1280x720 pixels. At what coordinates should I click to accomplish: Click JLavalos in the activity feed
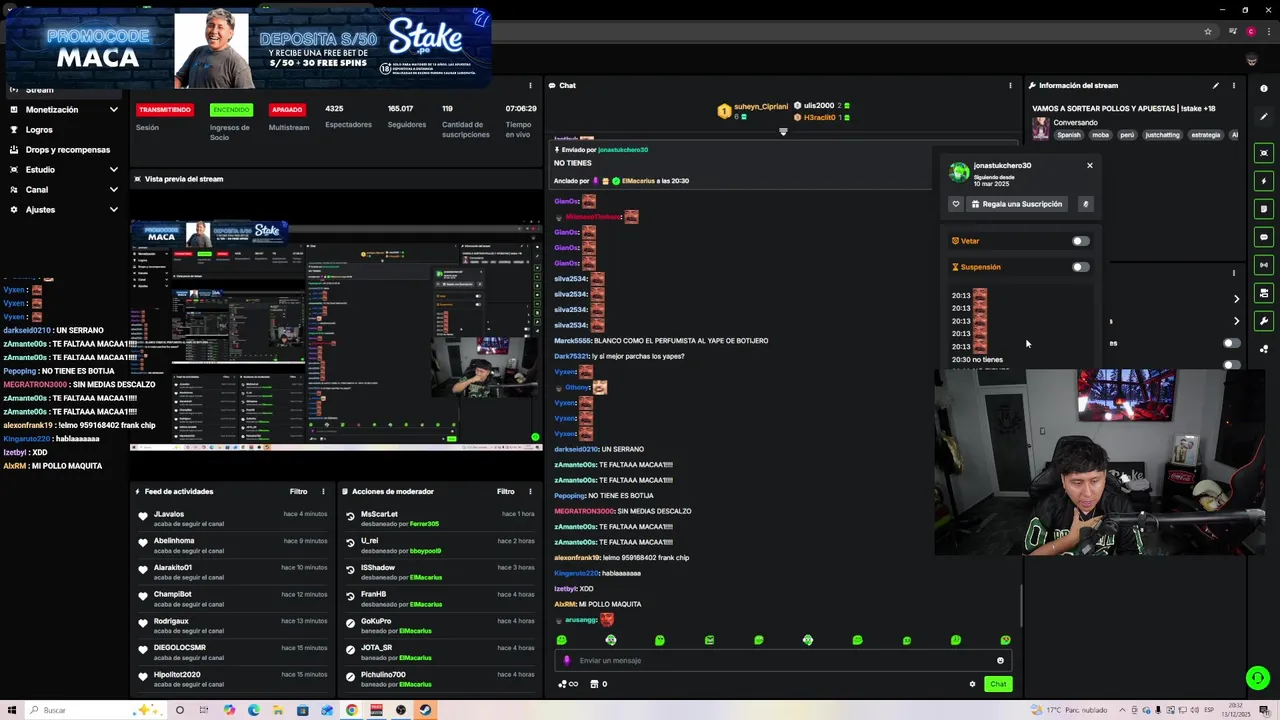pyautogui.click(x=169, y=514)
